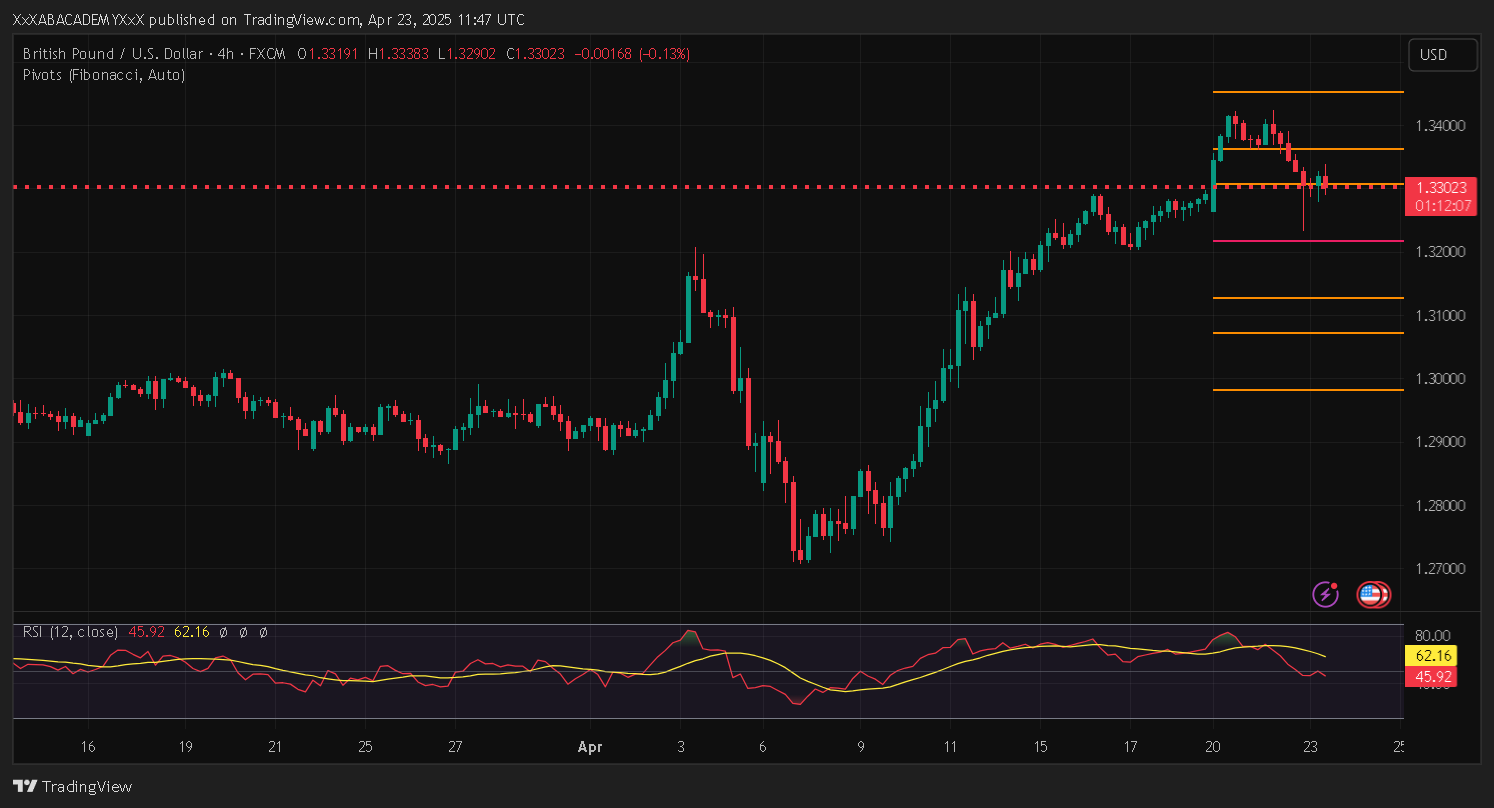Open the USD currency selector
Screen dimensions: 1494x808
click(1441, 55)
